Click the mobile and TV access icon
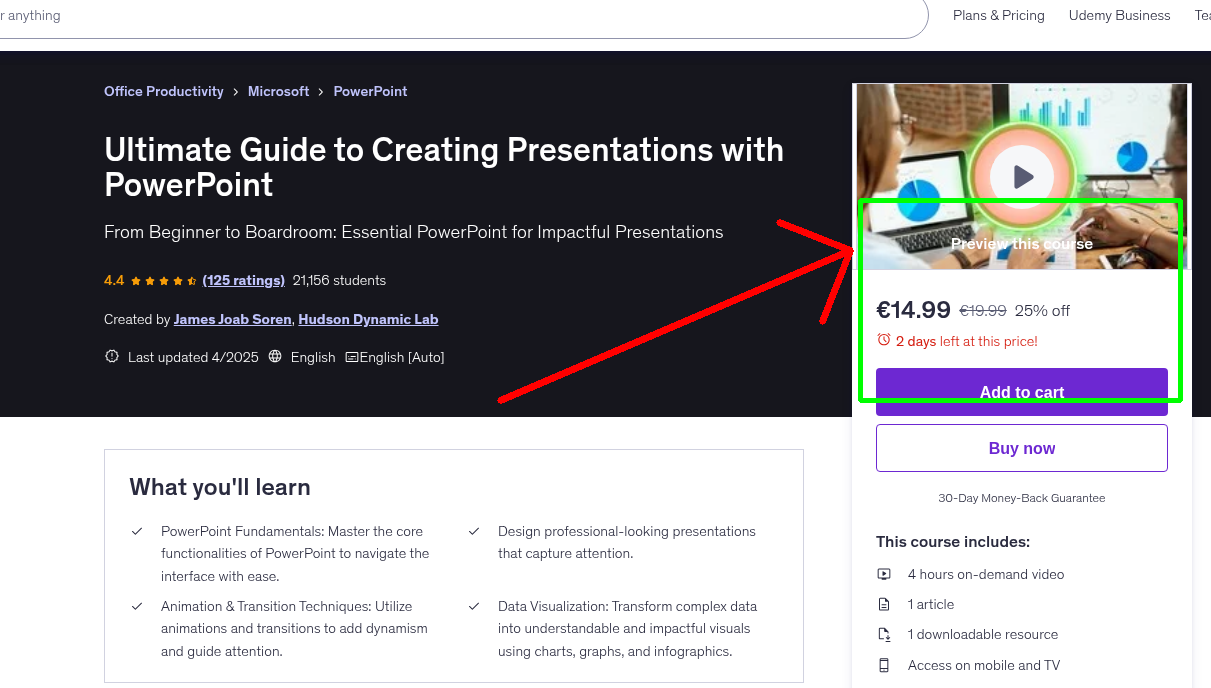1211x688 pixels. click(884, 665)
